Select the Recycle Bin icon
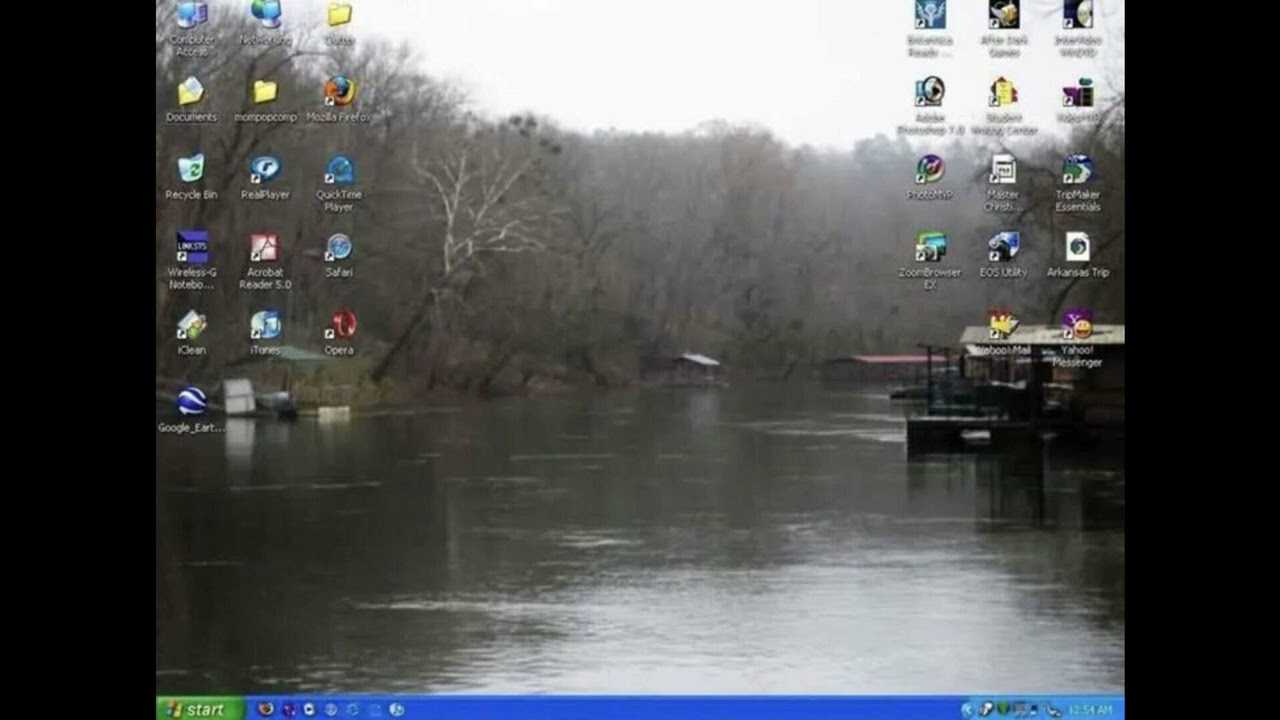 [191, 176]
